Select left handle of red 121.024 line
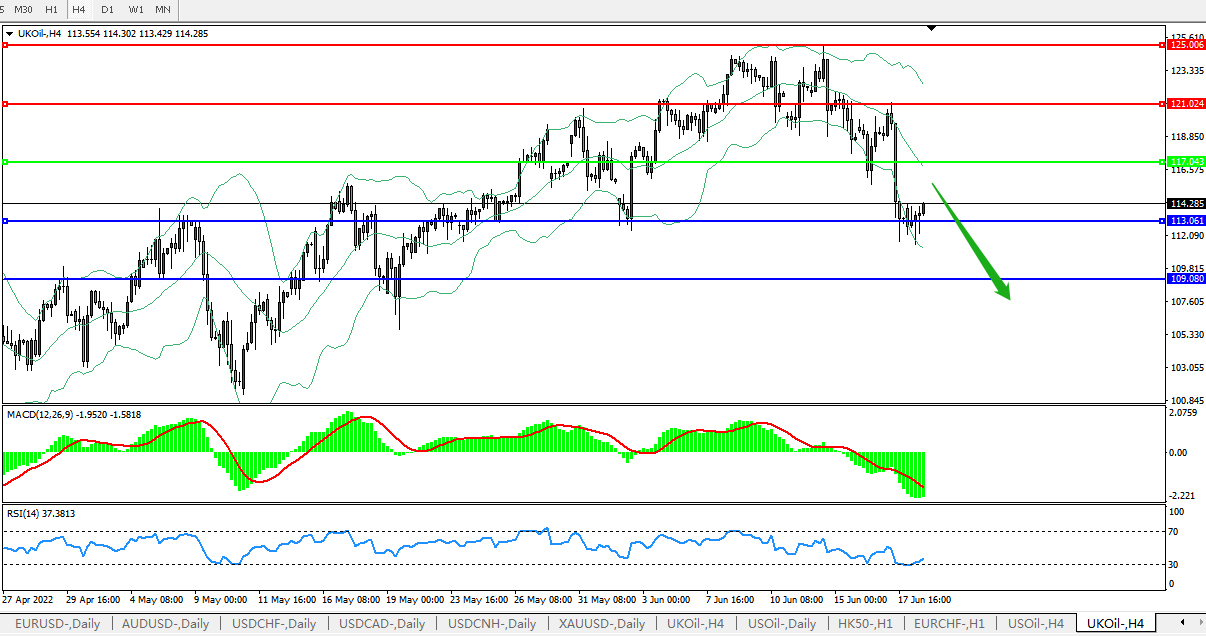Image resolution: width=1206 pixels, height=636 pixels. 6,104
